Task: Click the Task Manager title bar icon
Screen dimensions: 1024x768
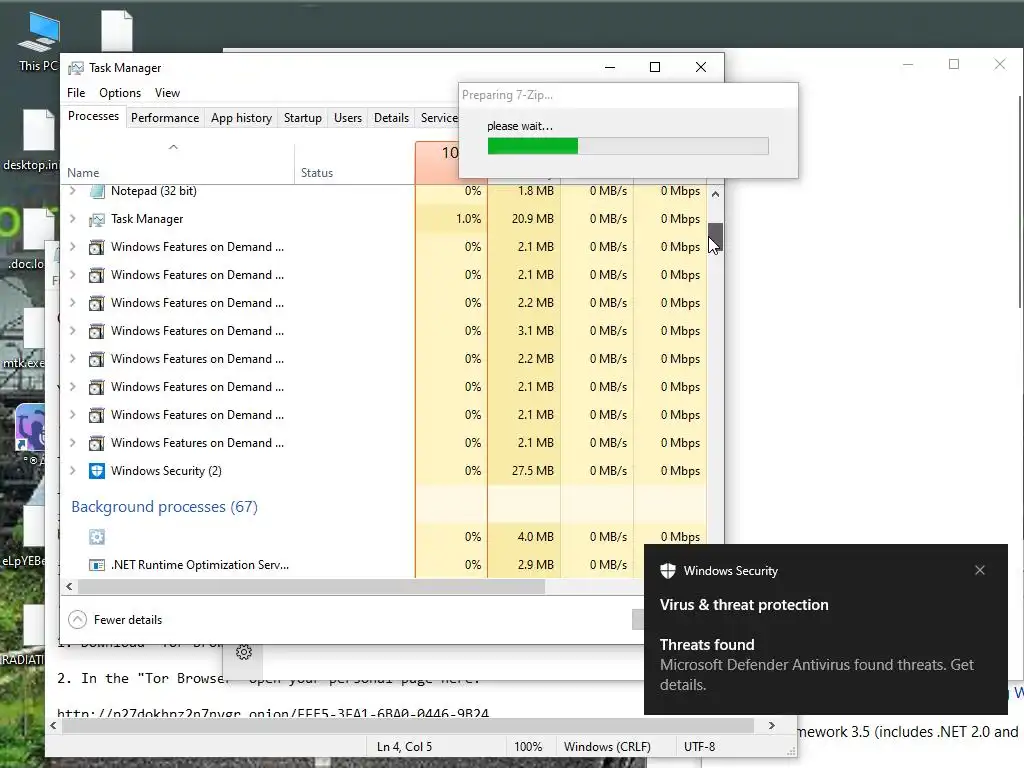Action: tap(76, 68)
